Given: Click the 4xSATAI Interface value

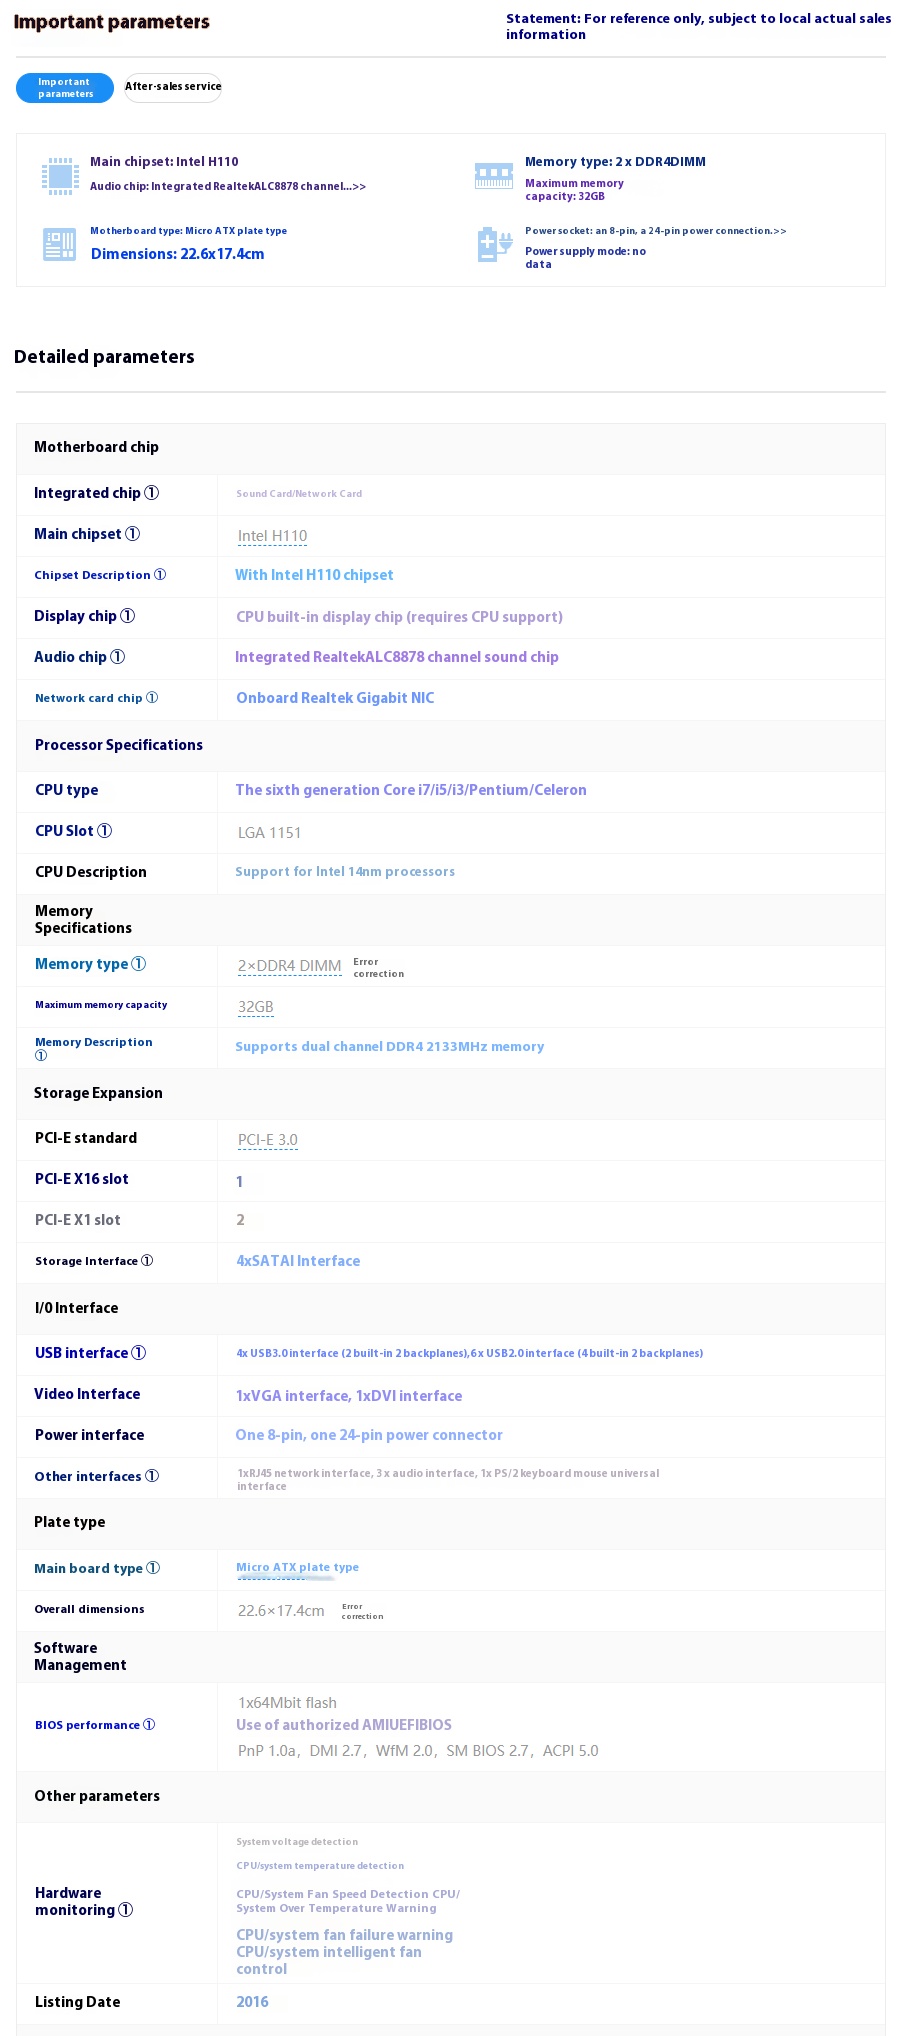Looking at the screenshot, I should pos(298,1261).
